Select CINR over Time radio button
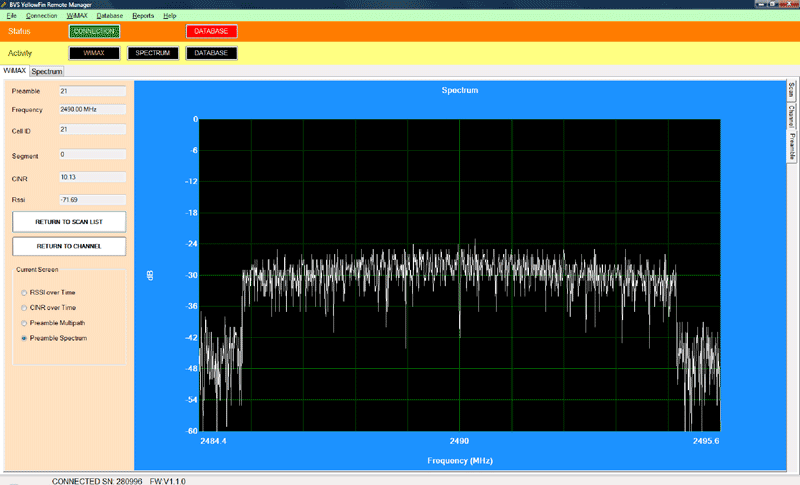 point(24,308)
